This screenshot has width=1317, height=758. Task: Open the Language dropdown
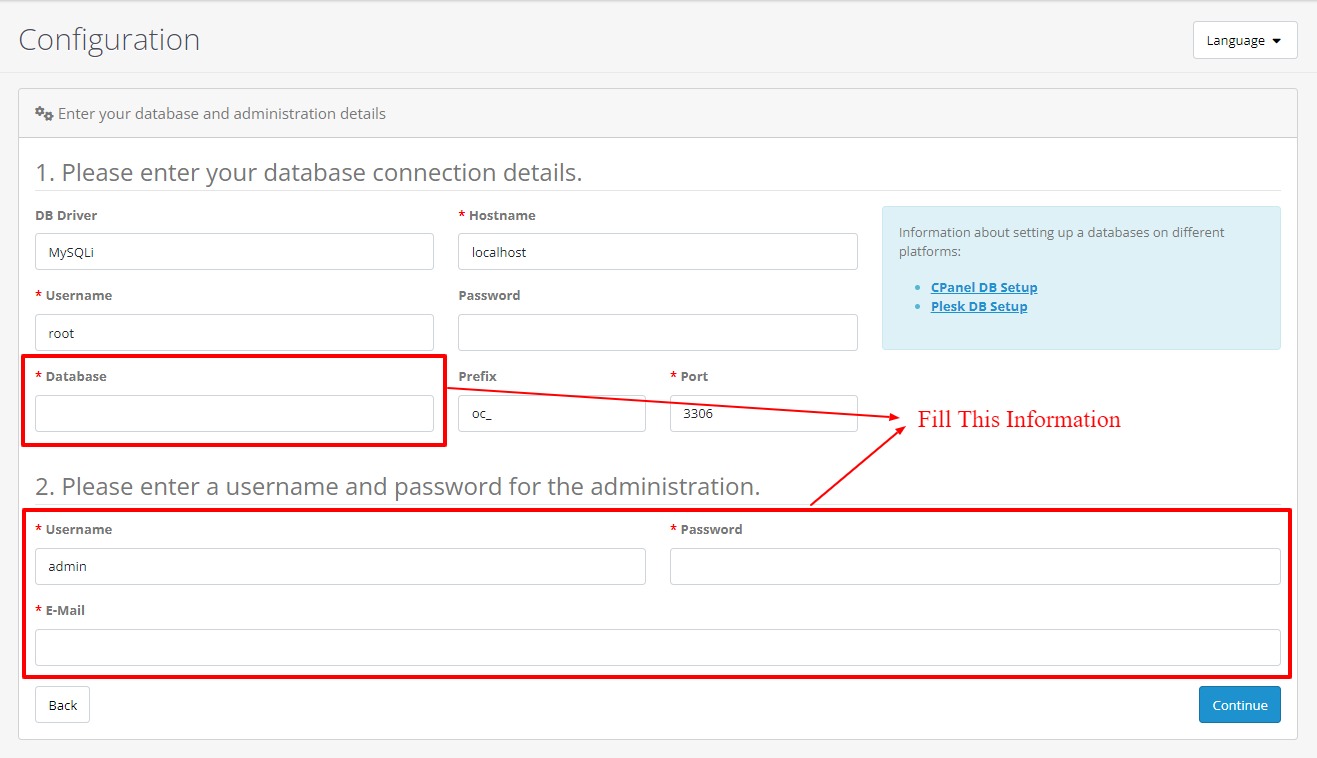[1244, 40]
